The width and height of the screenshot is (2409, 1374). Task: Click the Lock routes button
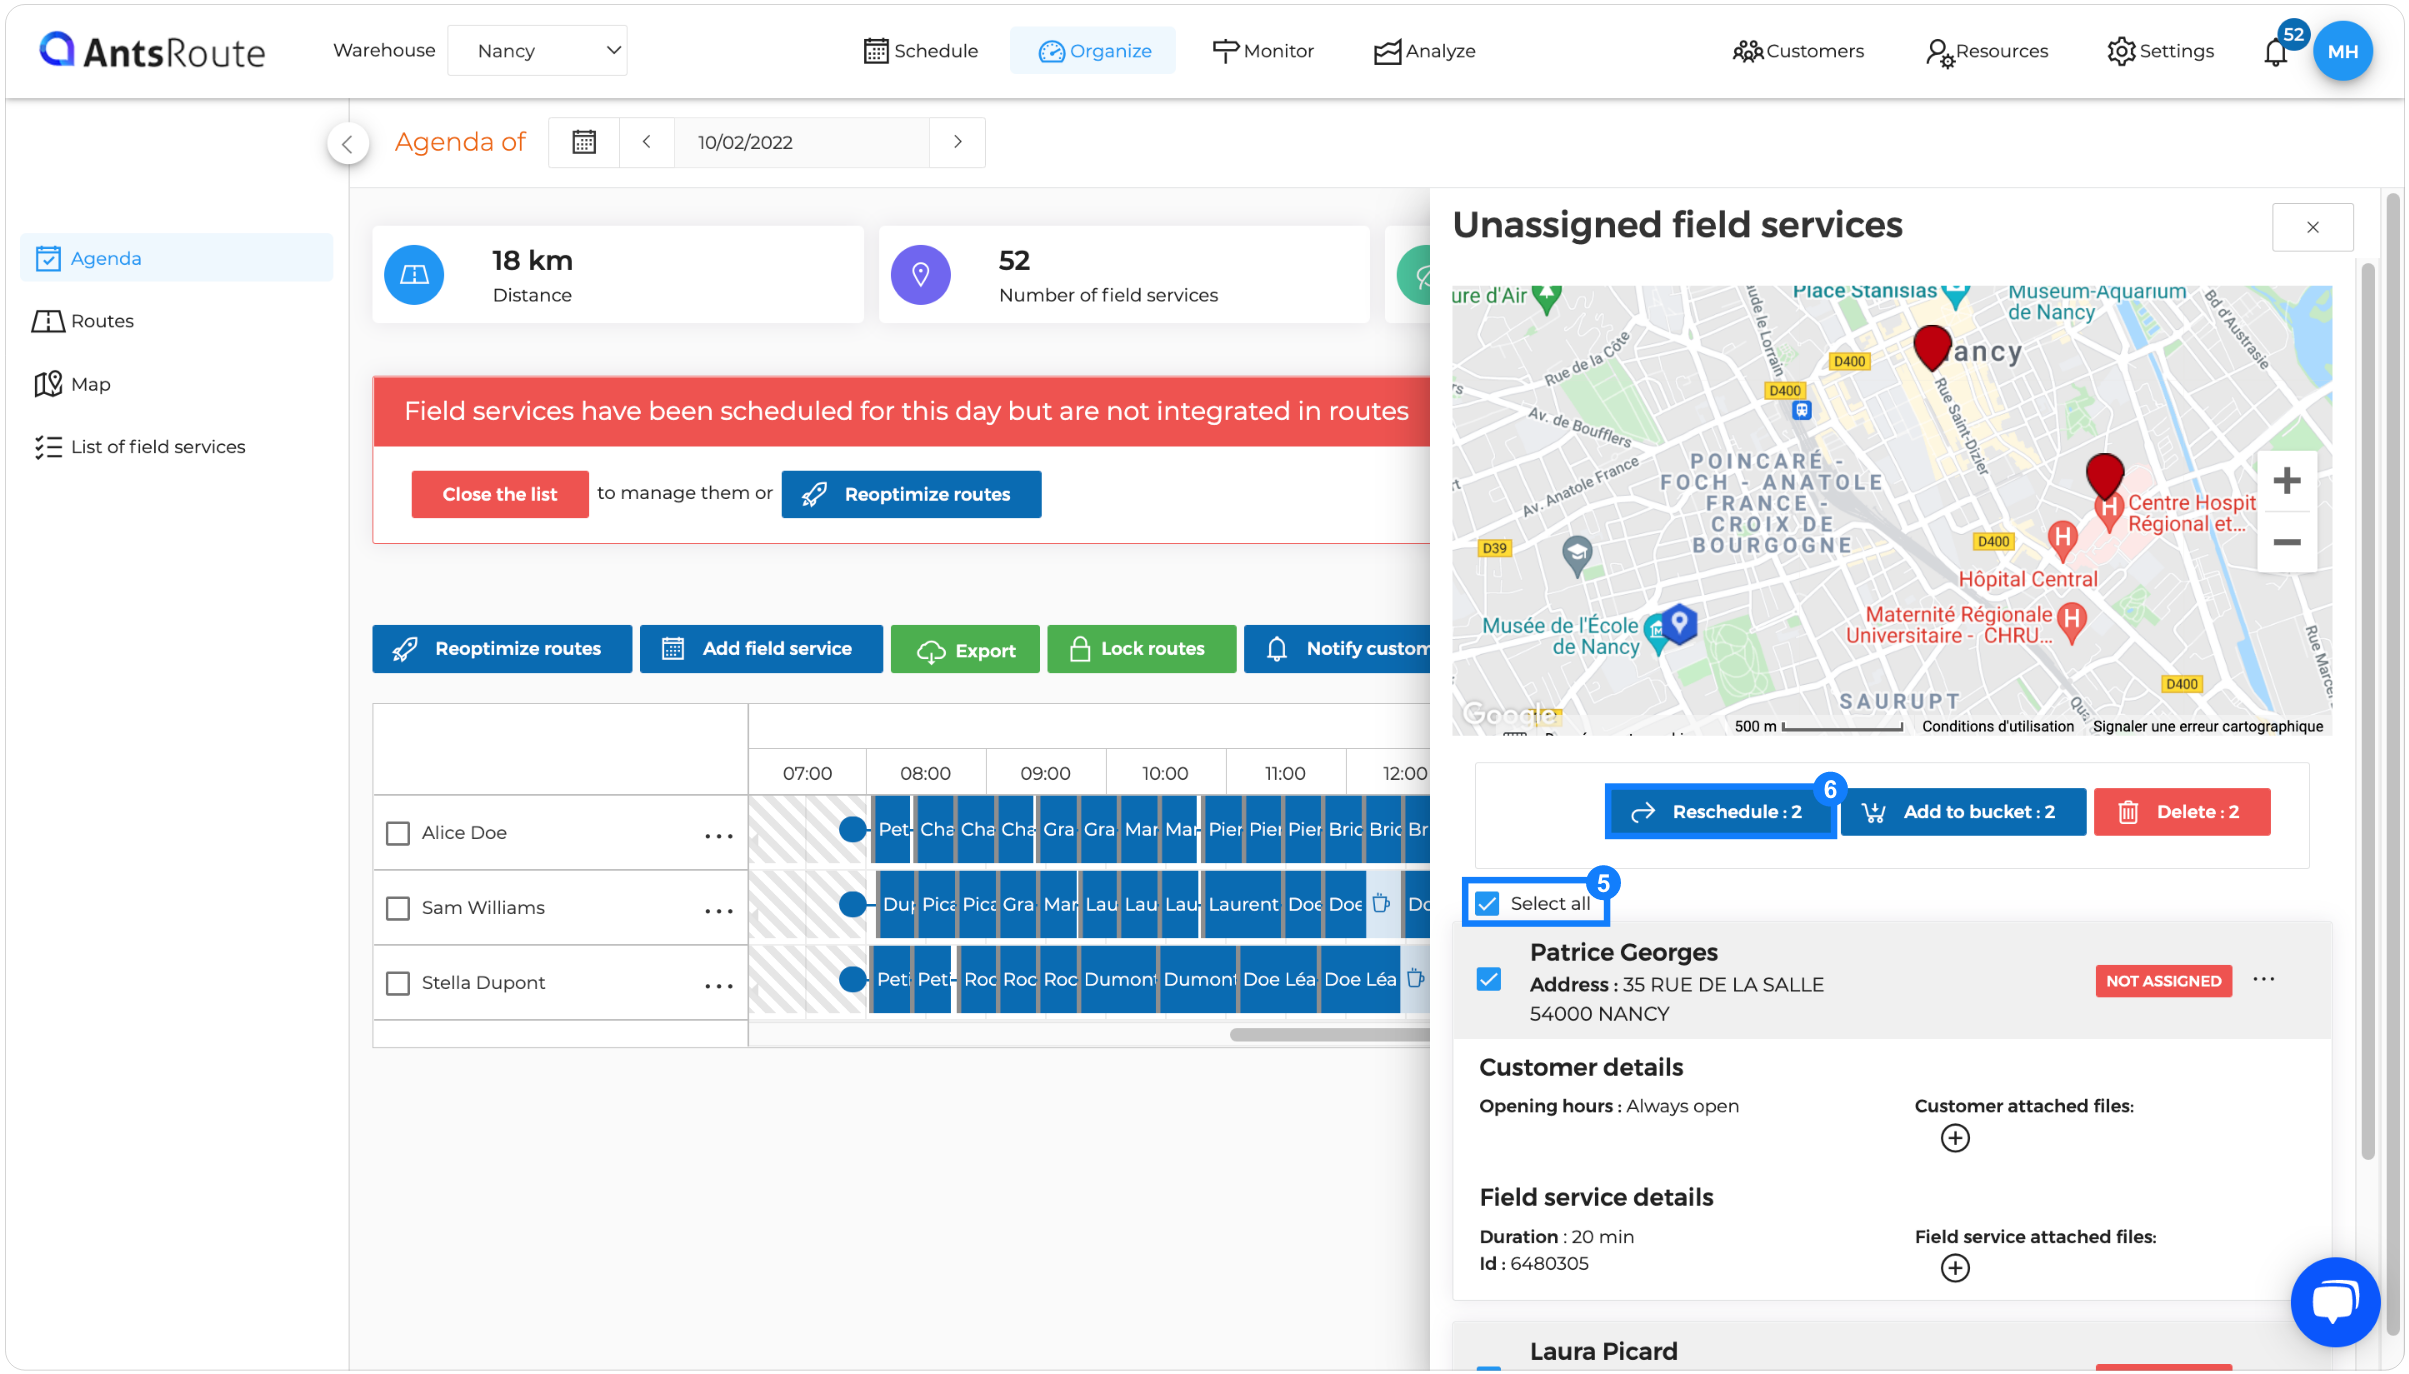(x=1141, y=649)
